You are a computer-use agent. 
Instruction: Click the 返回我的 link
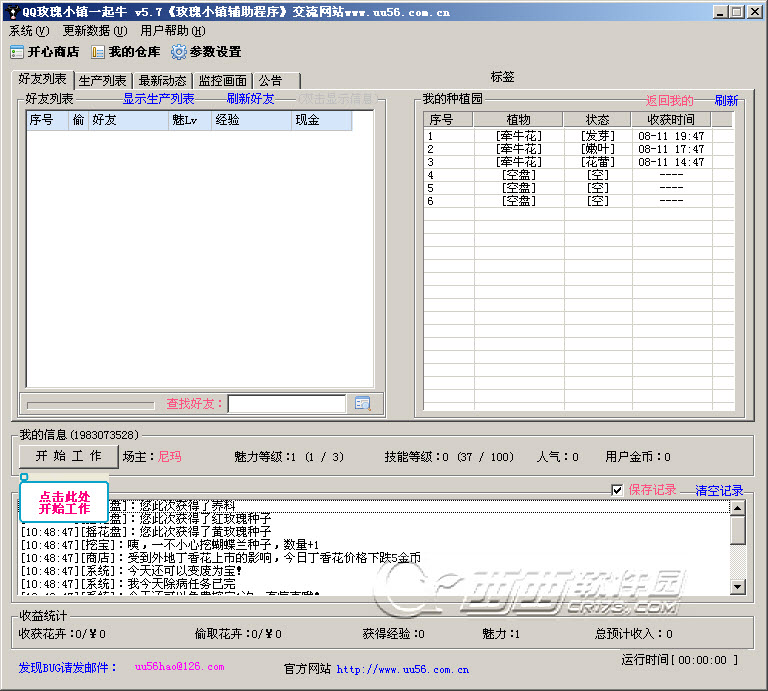[670, 100]
